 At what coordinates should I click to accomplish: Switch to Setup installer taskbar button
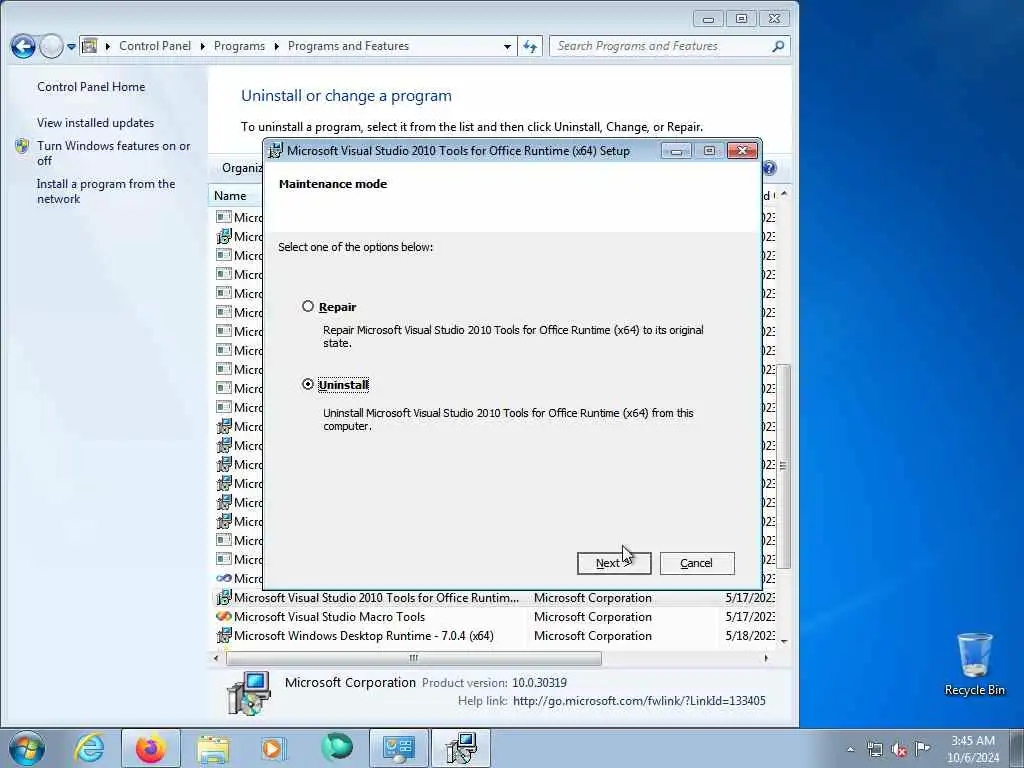[x=461, y=748]
